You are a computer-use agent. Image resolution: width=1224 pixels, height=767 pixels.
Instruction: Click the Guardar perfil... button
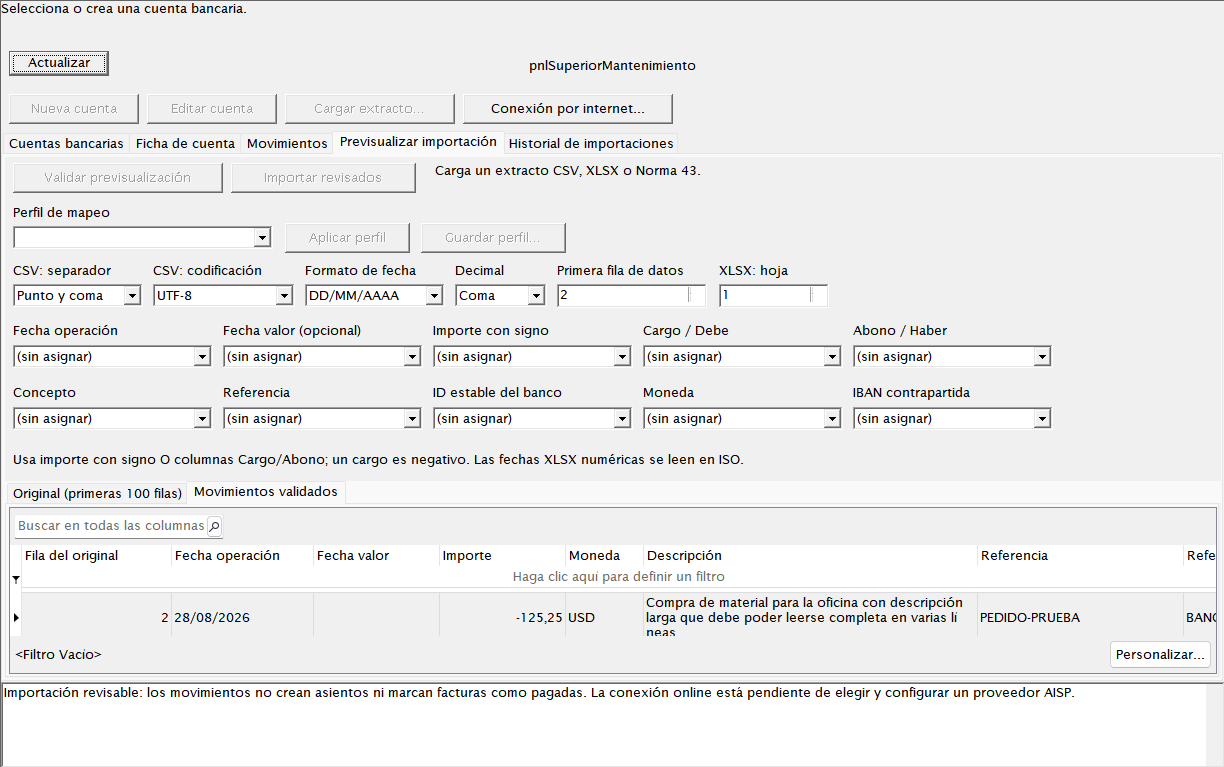(493, 238)
